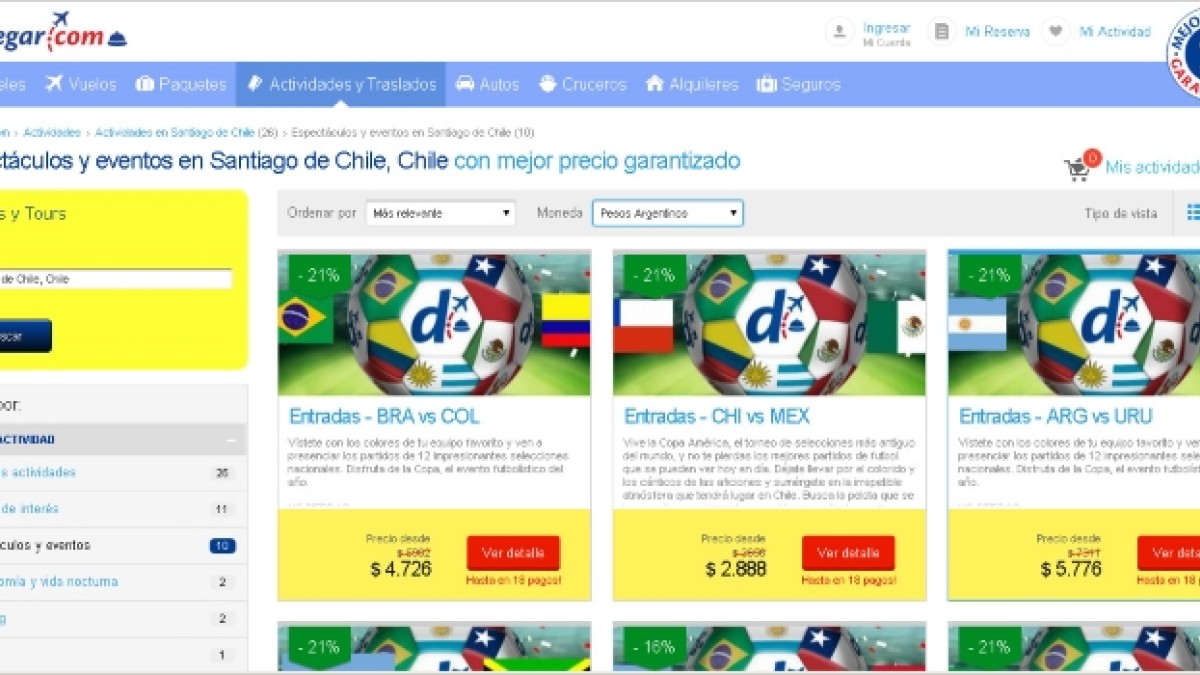Click Ver detalle for CHI vs MEX

coord(848,553)
